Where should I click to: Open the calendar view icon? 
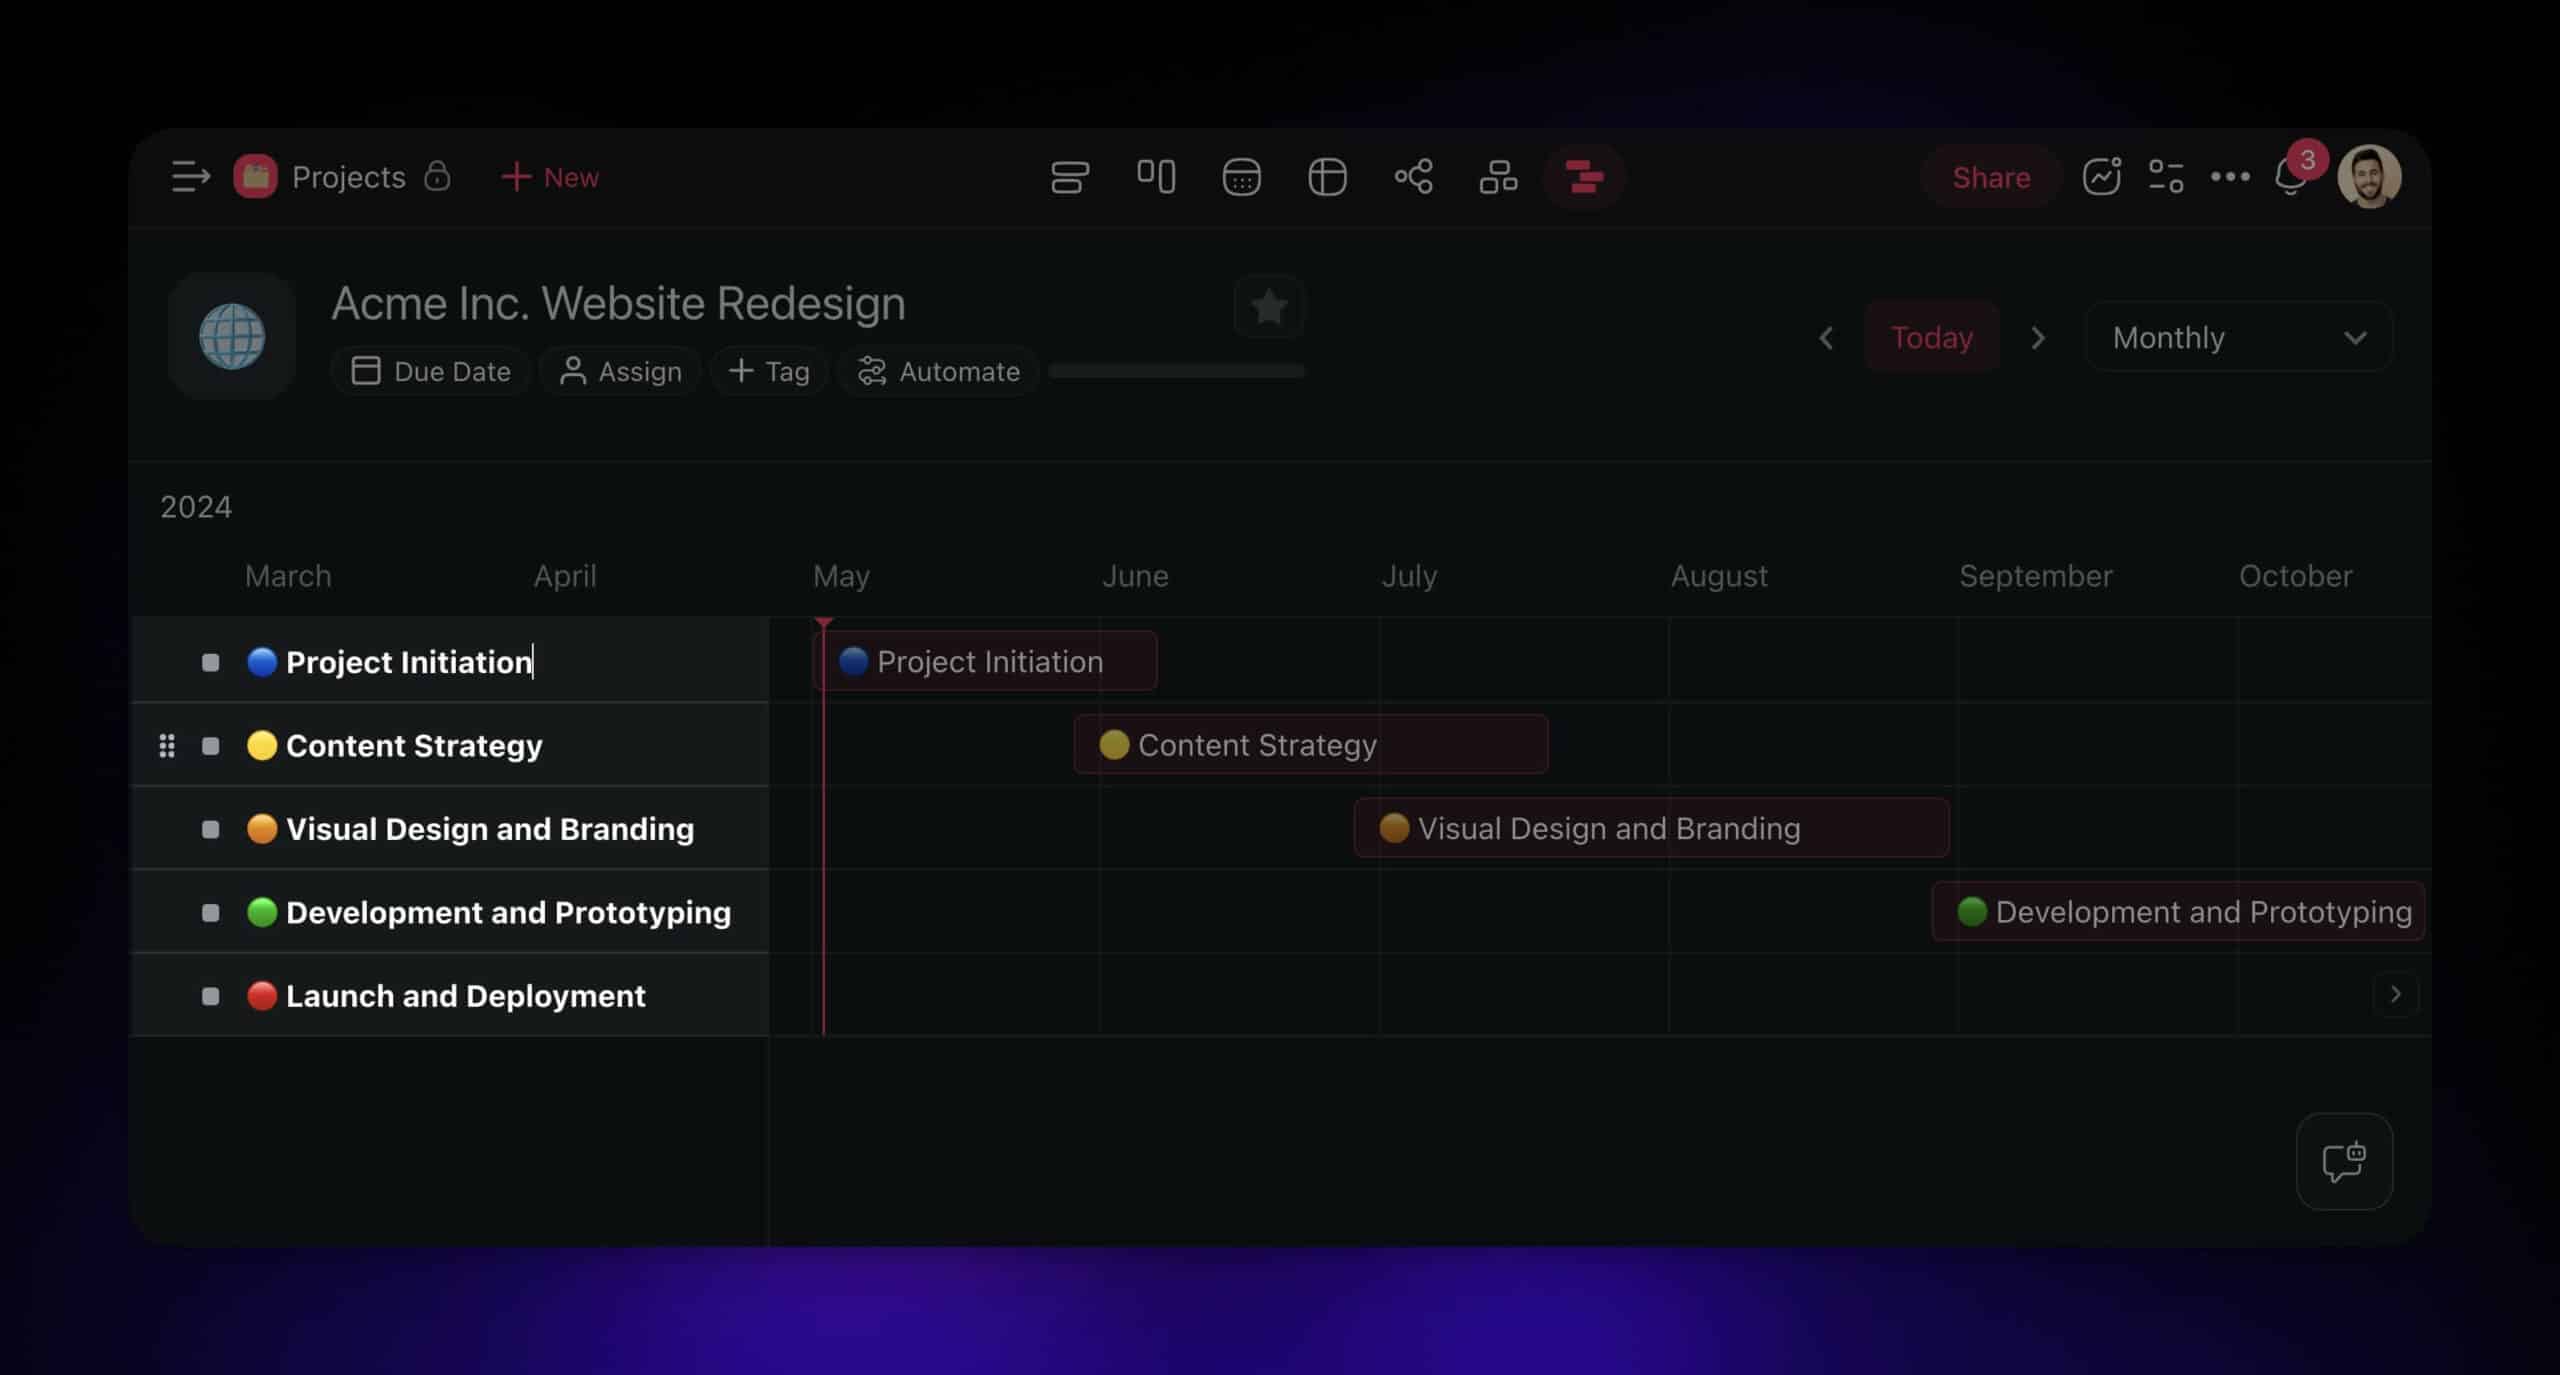[1241, 177]
